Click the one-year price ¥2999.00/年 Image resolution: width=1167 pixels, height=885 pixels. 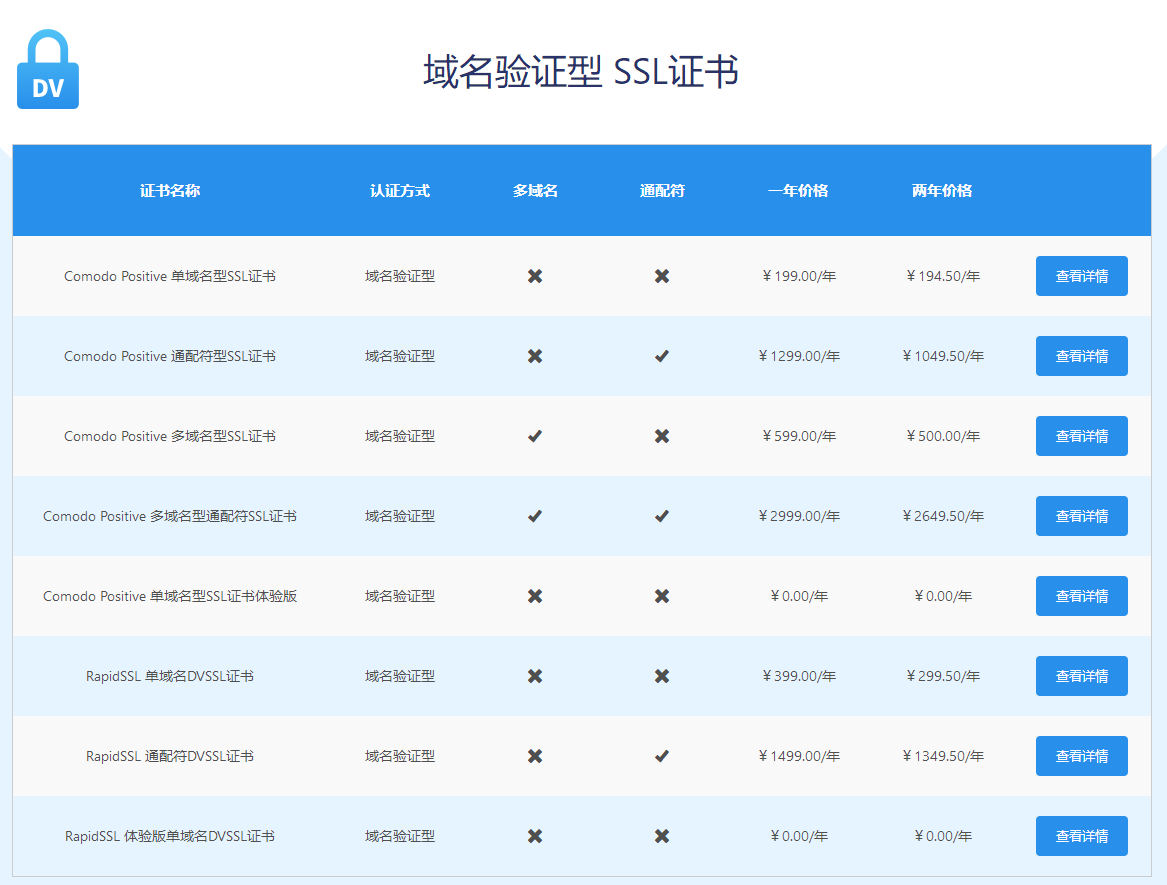coord(799,517)
